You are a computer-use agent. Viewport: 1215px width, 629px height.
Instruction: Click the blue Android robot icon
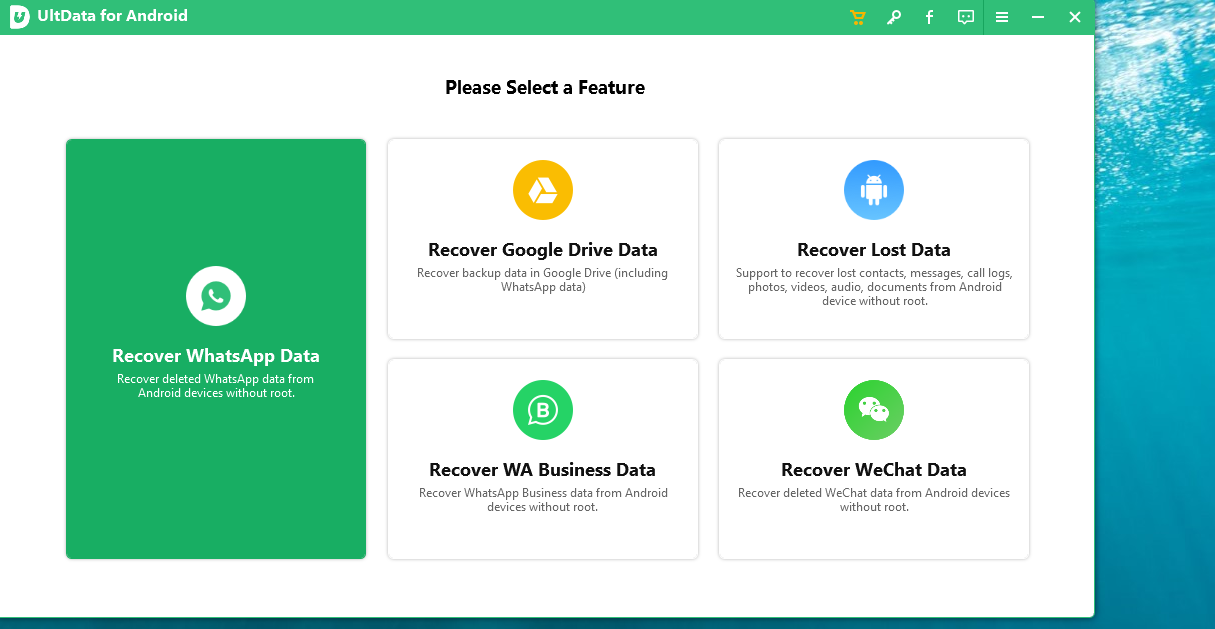pyautogui.click(x=874, y=190)
